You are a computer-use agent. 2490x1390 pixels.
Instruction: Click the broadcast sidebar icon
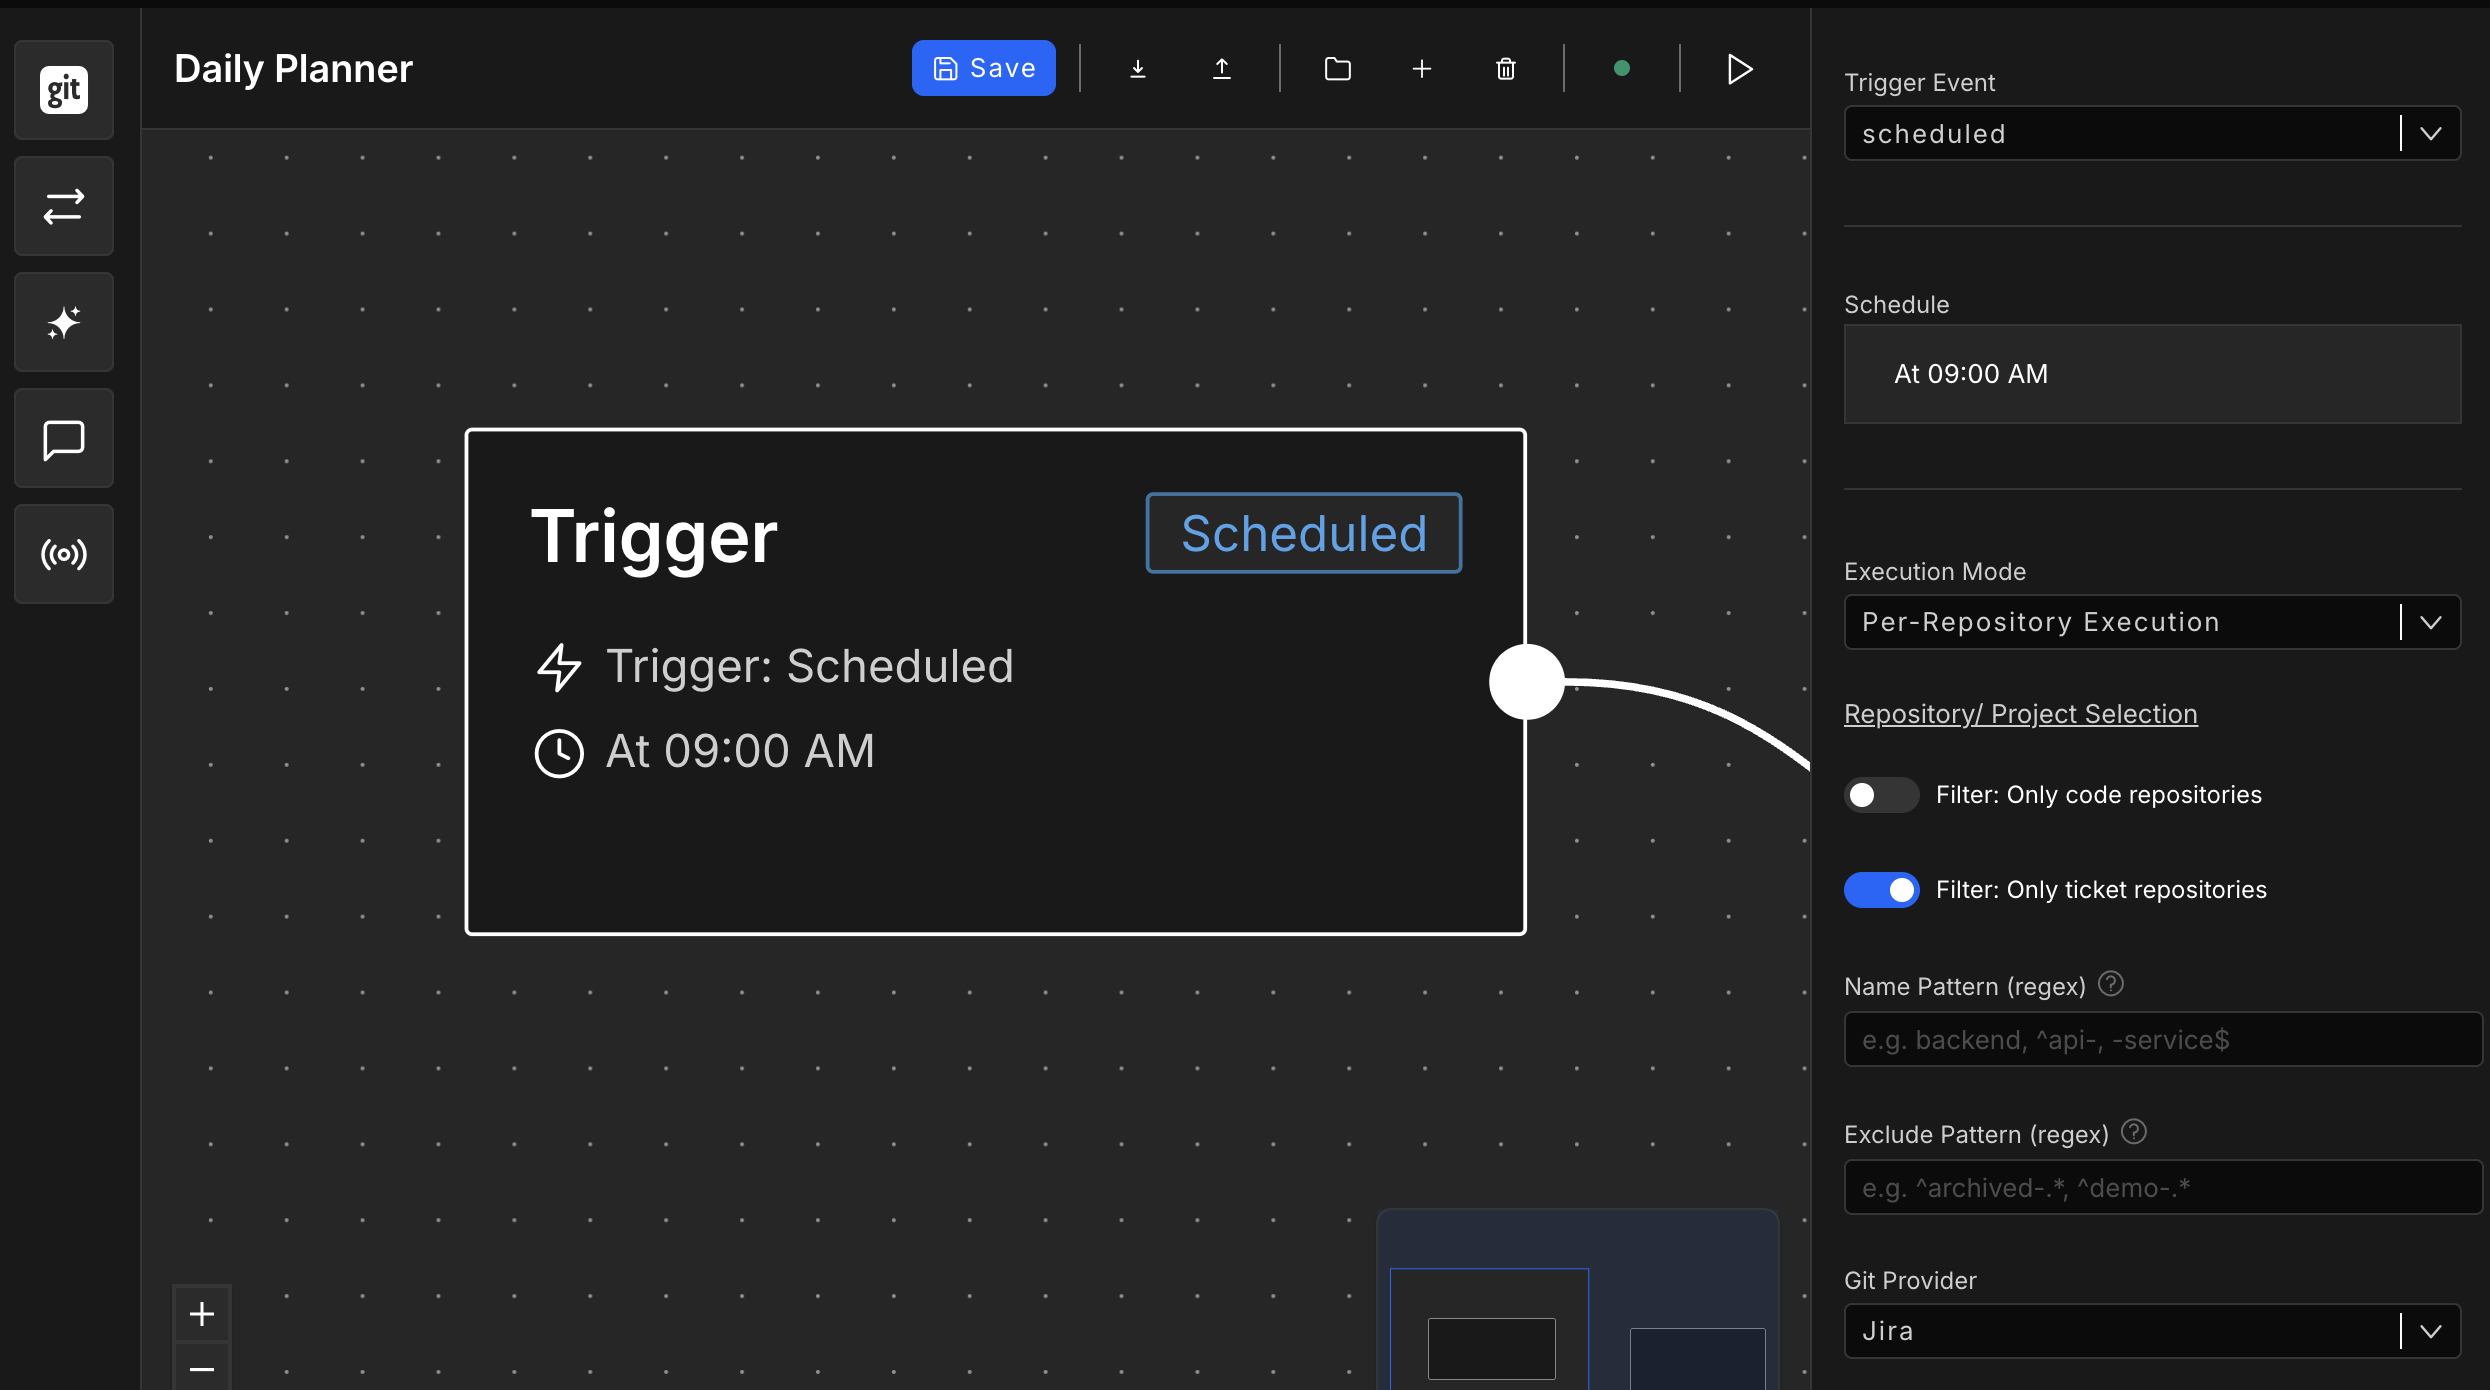tap(63, 554)
